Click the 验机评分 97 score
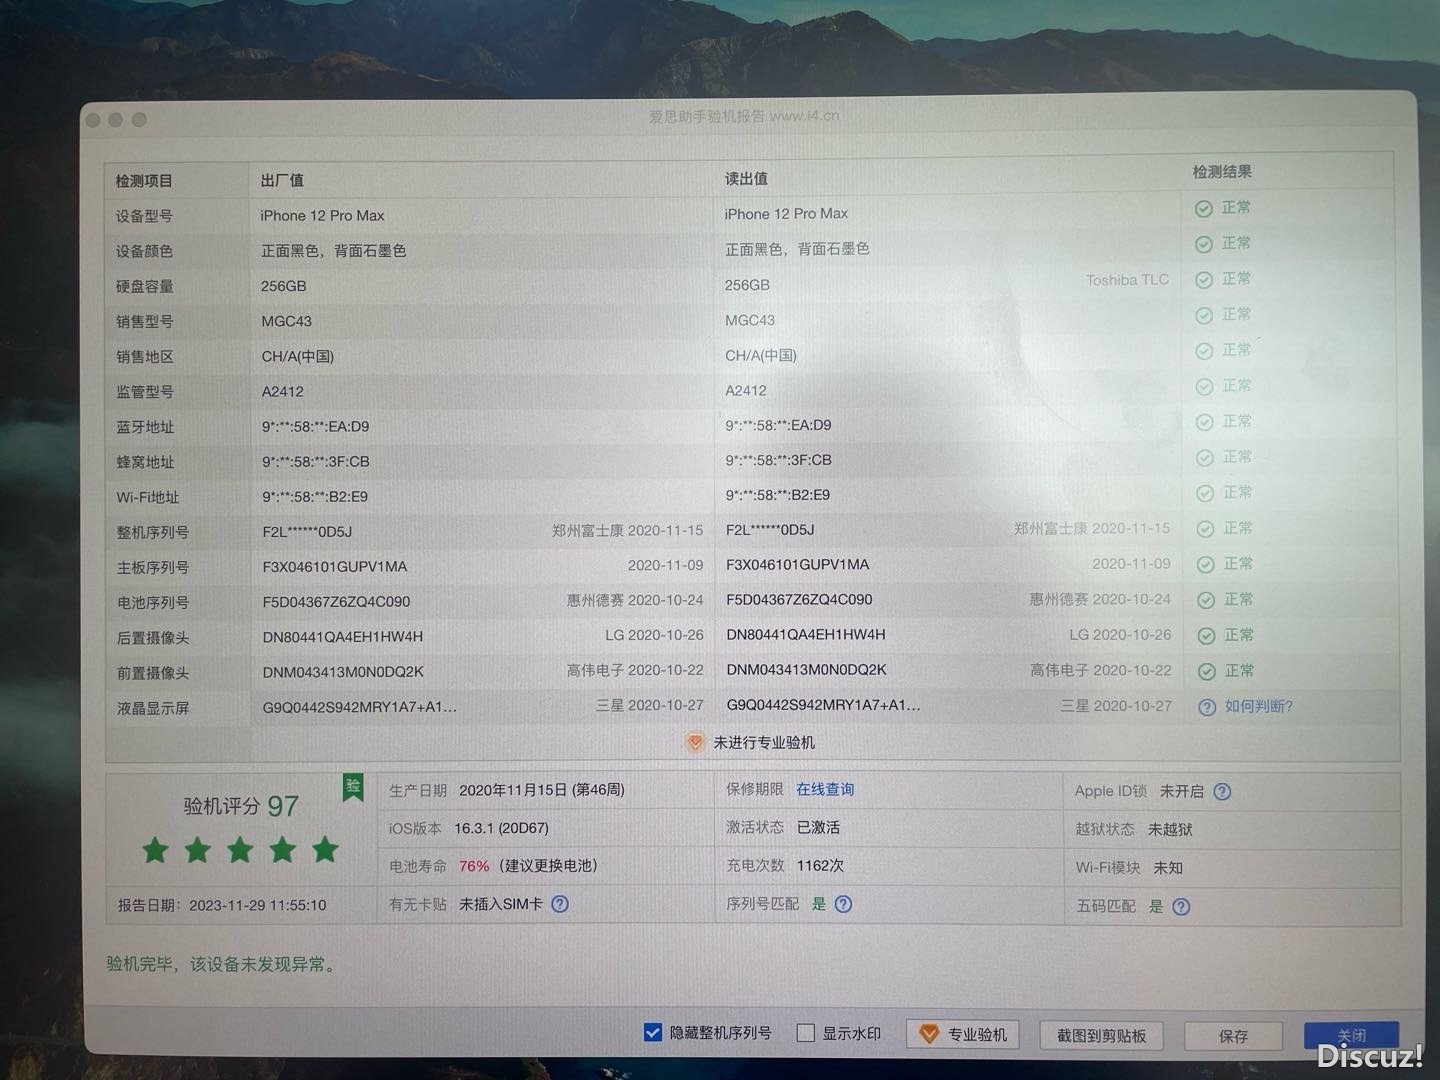Viewport: 1440px width, 1080px height. tap(240, 806)
